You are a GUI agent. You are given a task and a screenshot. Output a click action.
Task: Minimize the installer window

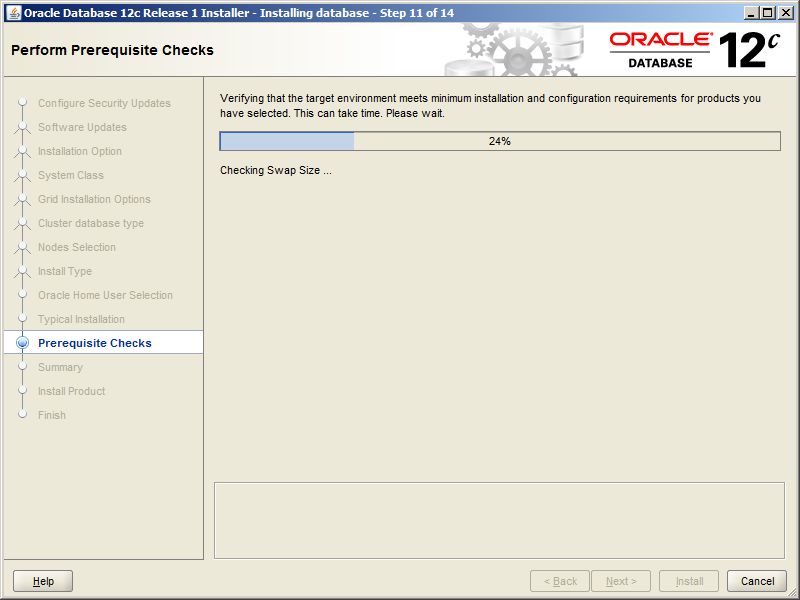[750, 13]
